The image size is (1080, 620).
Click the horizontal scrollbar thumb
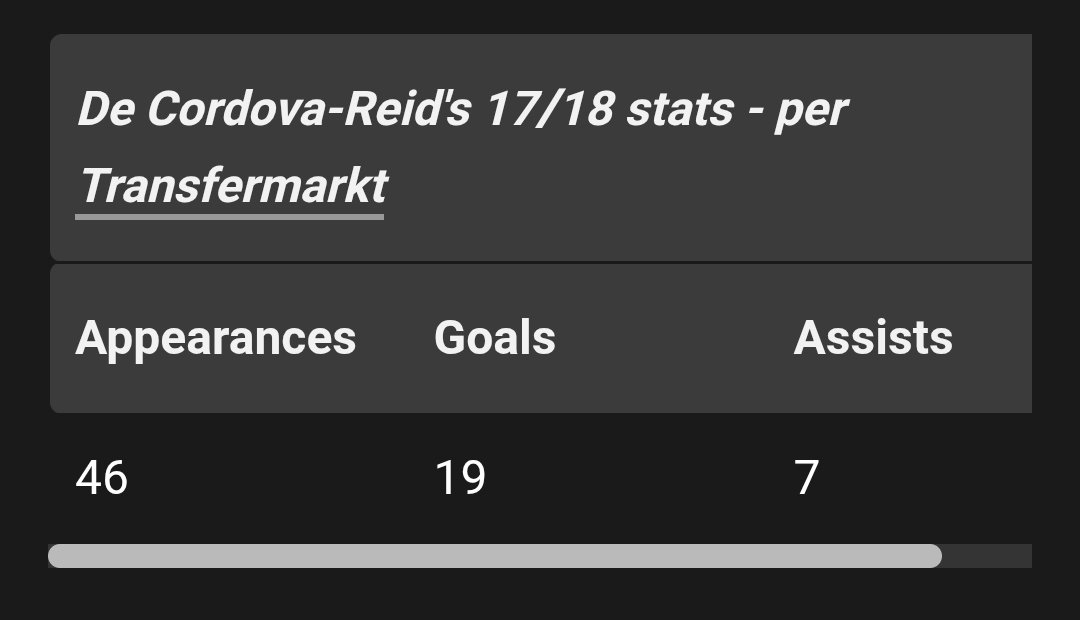click(494, 556)
